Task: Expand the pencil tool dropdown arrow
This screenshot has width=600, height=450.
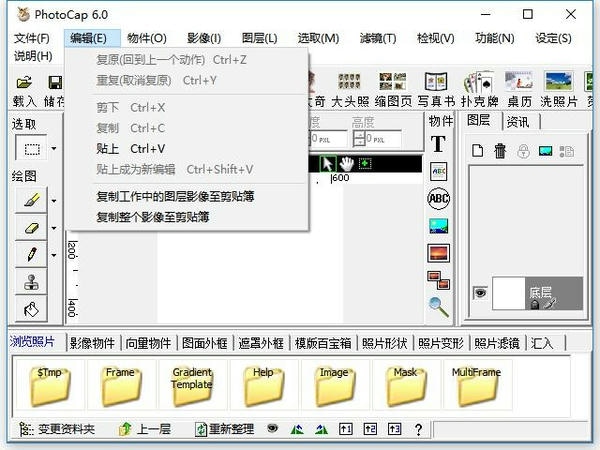Action: 54,255
